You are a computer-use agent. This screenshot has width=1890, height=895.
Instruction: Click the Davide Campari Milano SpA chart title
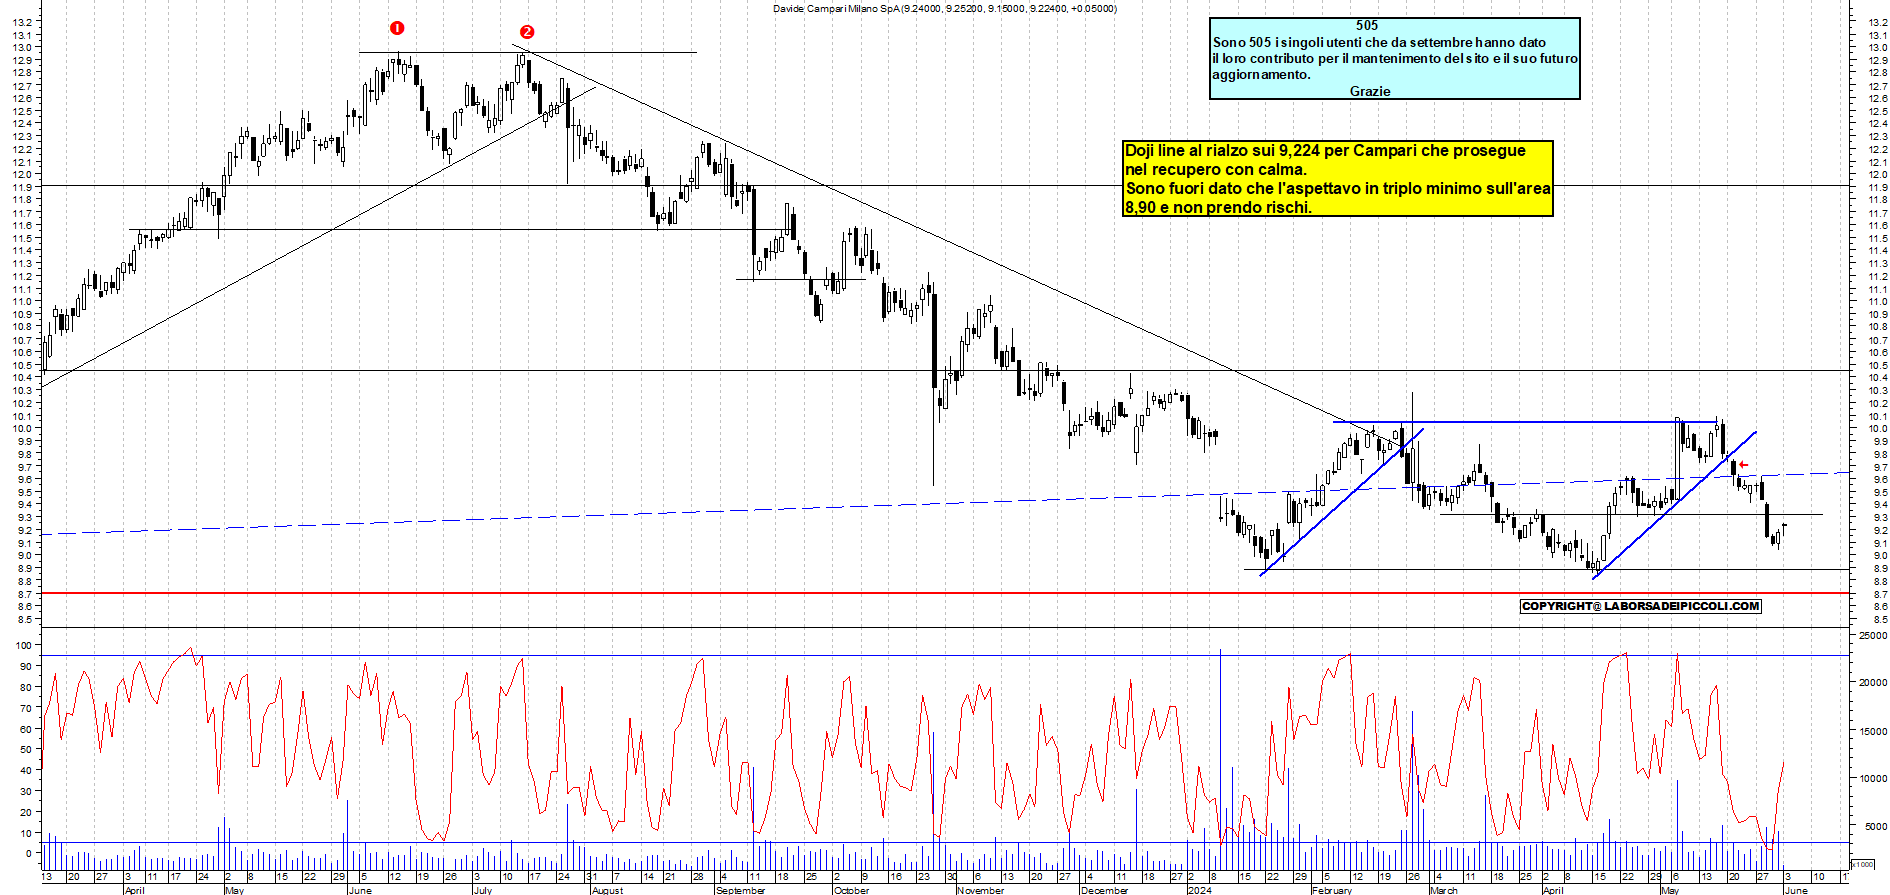point(945,8)
